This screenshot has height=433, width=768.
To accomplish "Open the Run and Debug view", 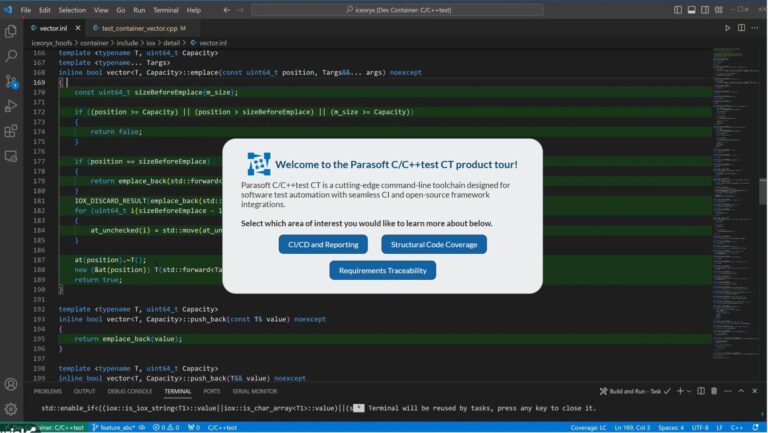I will [x=11, y=106].
